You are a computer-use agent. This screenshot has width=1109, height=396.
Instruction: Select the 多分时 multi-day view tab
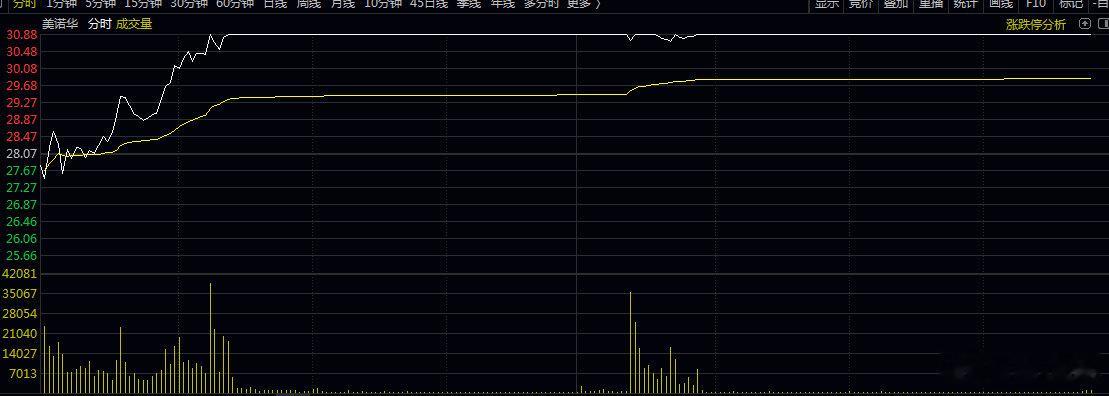[541, 4]
